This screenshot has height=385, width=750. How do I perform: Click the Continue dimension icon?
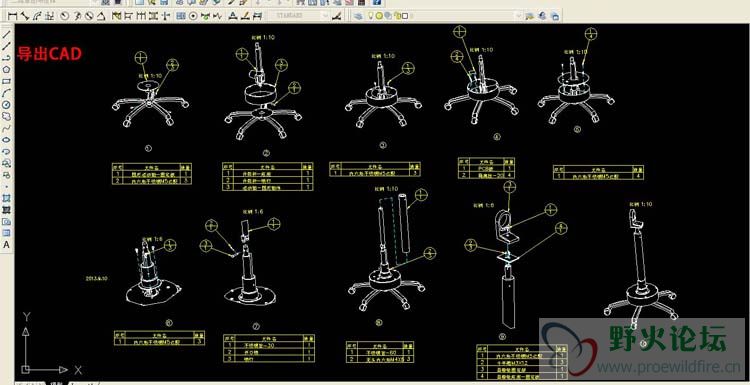(141, 16)
